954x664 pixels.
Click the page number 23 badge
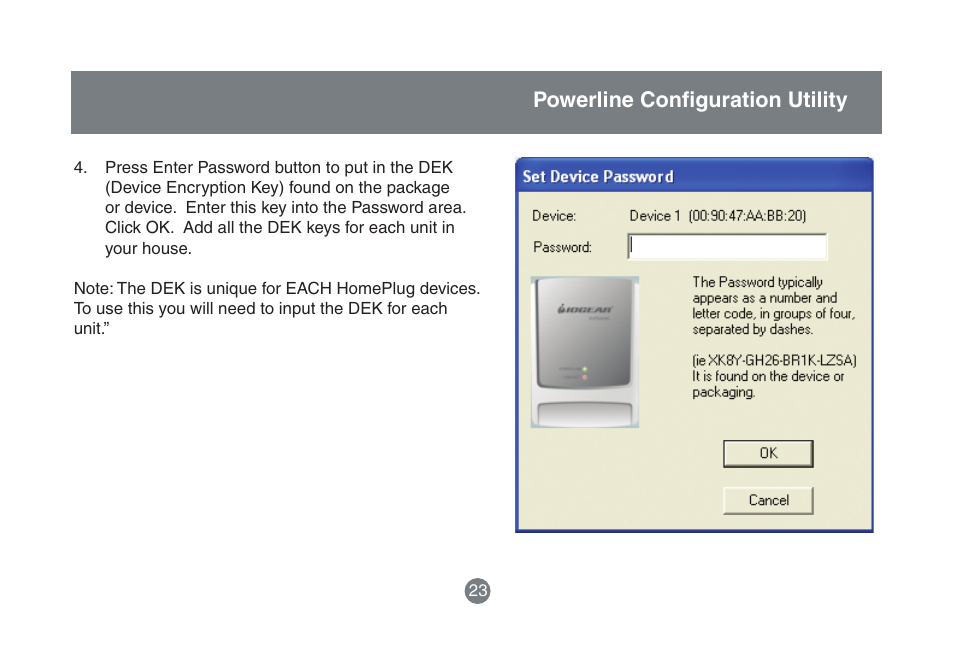point(478,590)
